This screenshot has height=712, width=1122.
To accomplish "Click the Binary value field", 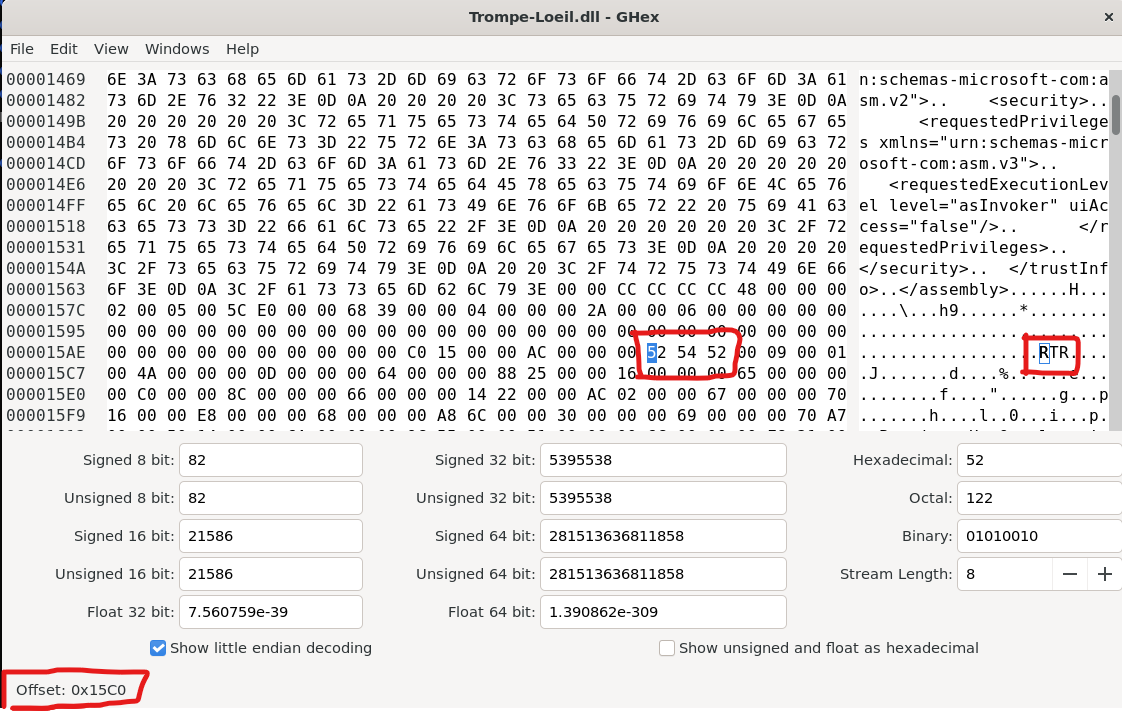I will click(1038, 536).
